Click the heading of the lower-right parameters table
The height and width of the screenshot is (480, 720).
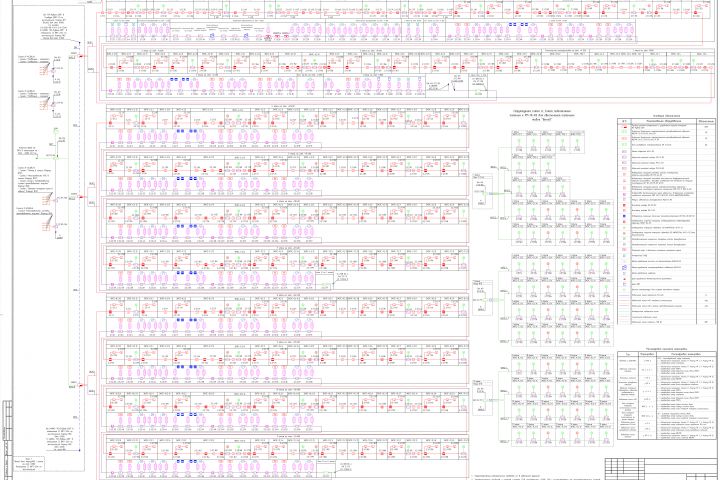[x=665, y=349]
